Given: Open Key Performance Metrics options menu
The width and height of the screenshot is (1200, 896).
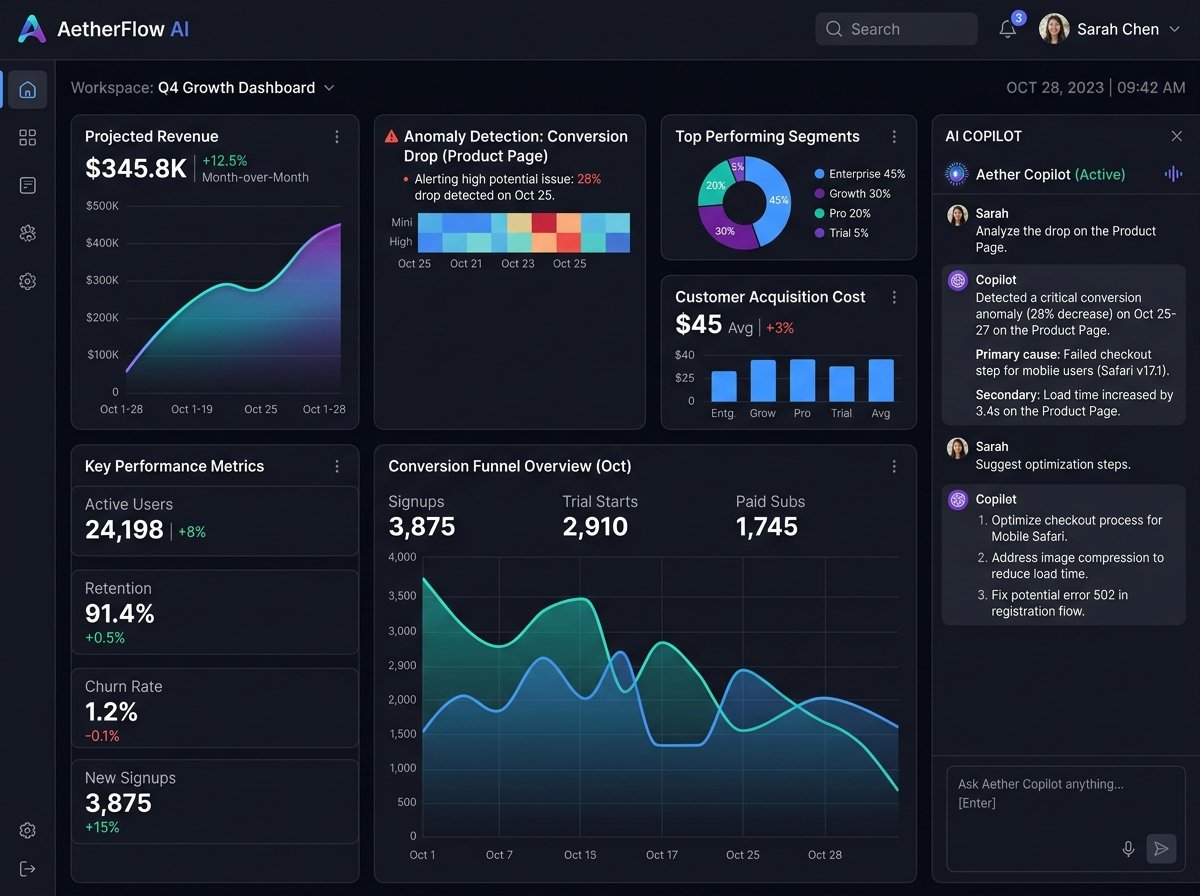Looking at the screenshot, I should (x=337, y=466).
